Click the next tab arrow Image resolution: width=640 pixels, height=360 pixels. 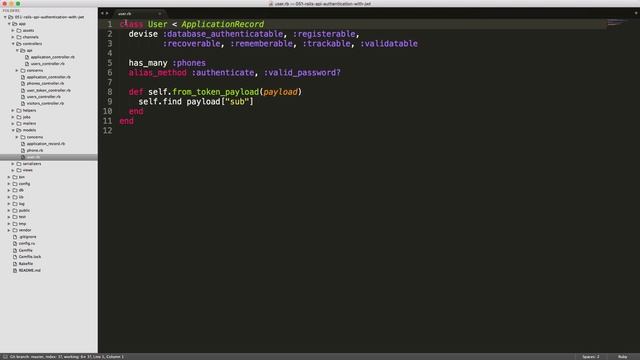point(107,13)
